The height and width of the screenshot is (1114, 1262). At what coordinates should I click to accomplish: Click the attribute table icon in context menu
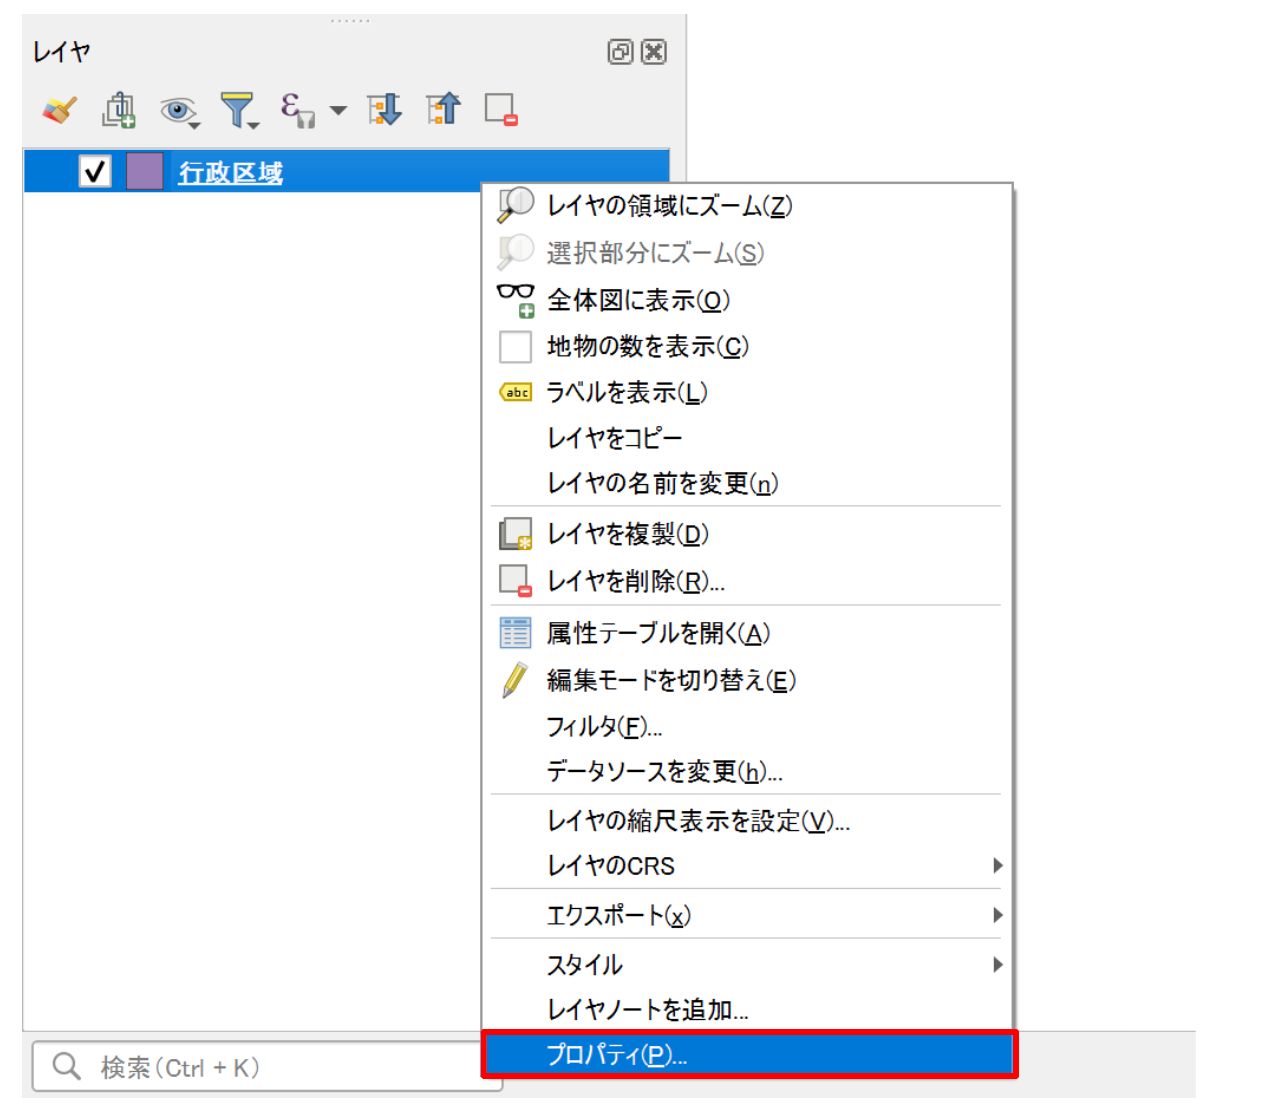click(x=515, y=633)
